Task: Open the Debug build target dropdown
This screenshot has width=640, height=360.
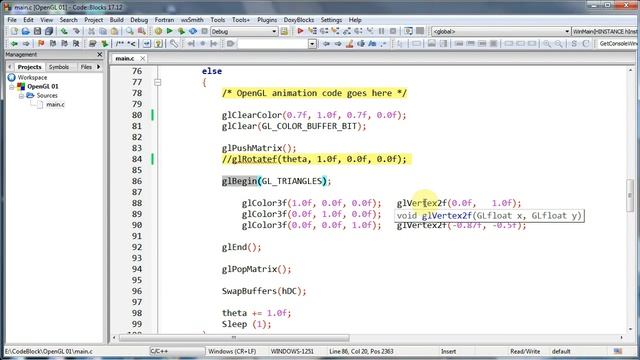Action: (244, 31)
